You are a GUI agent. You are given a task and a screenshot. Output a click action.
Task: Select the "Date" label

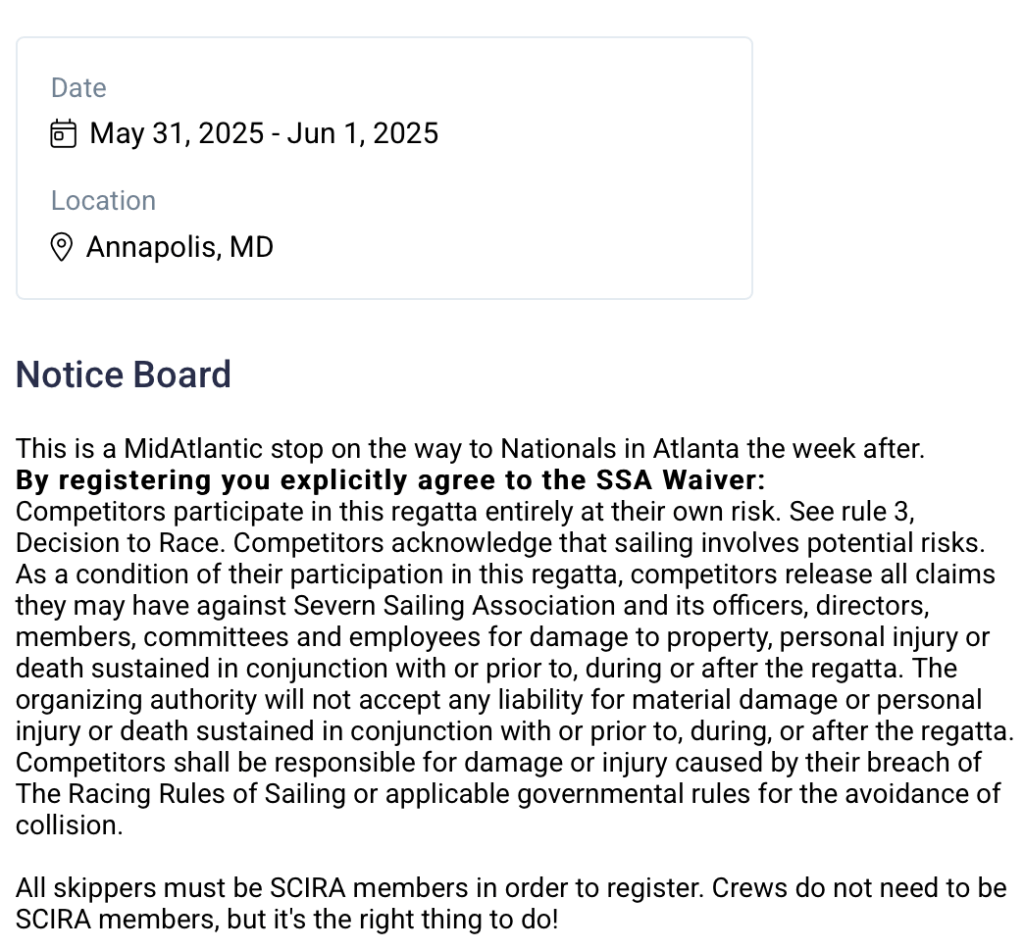click(x=78, y=88)
